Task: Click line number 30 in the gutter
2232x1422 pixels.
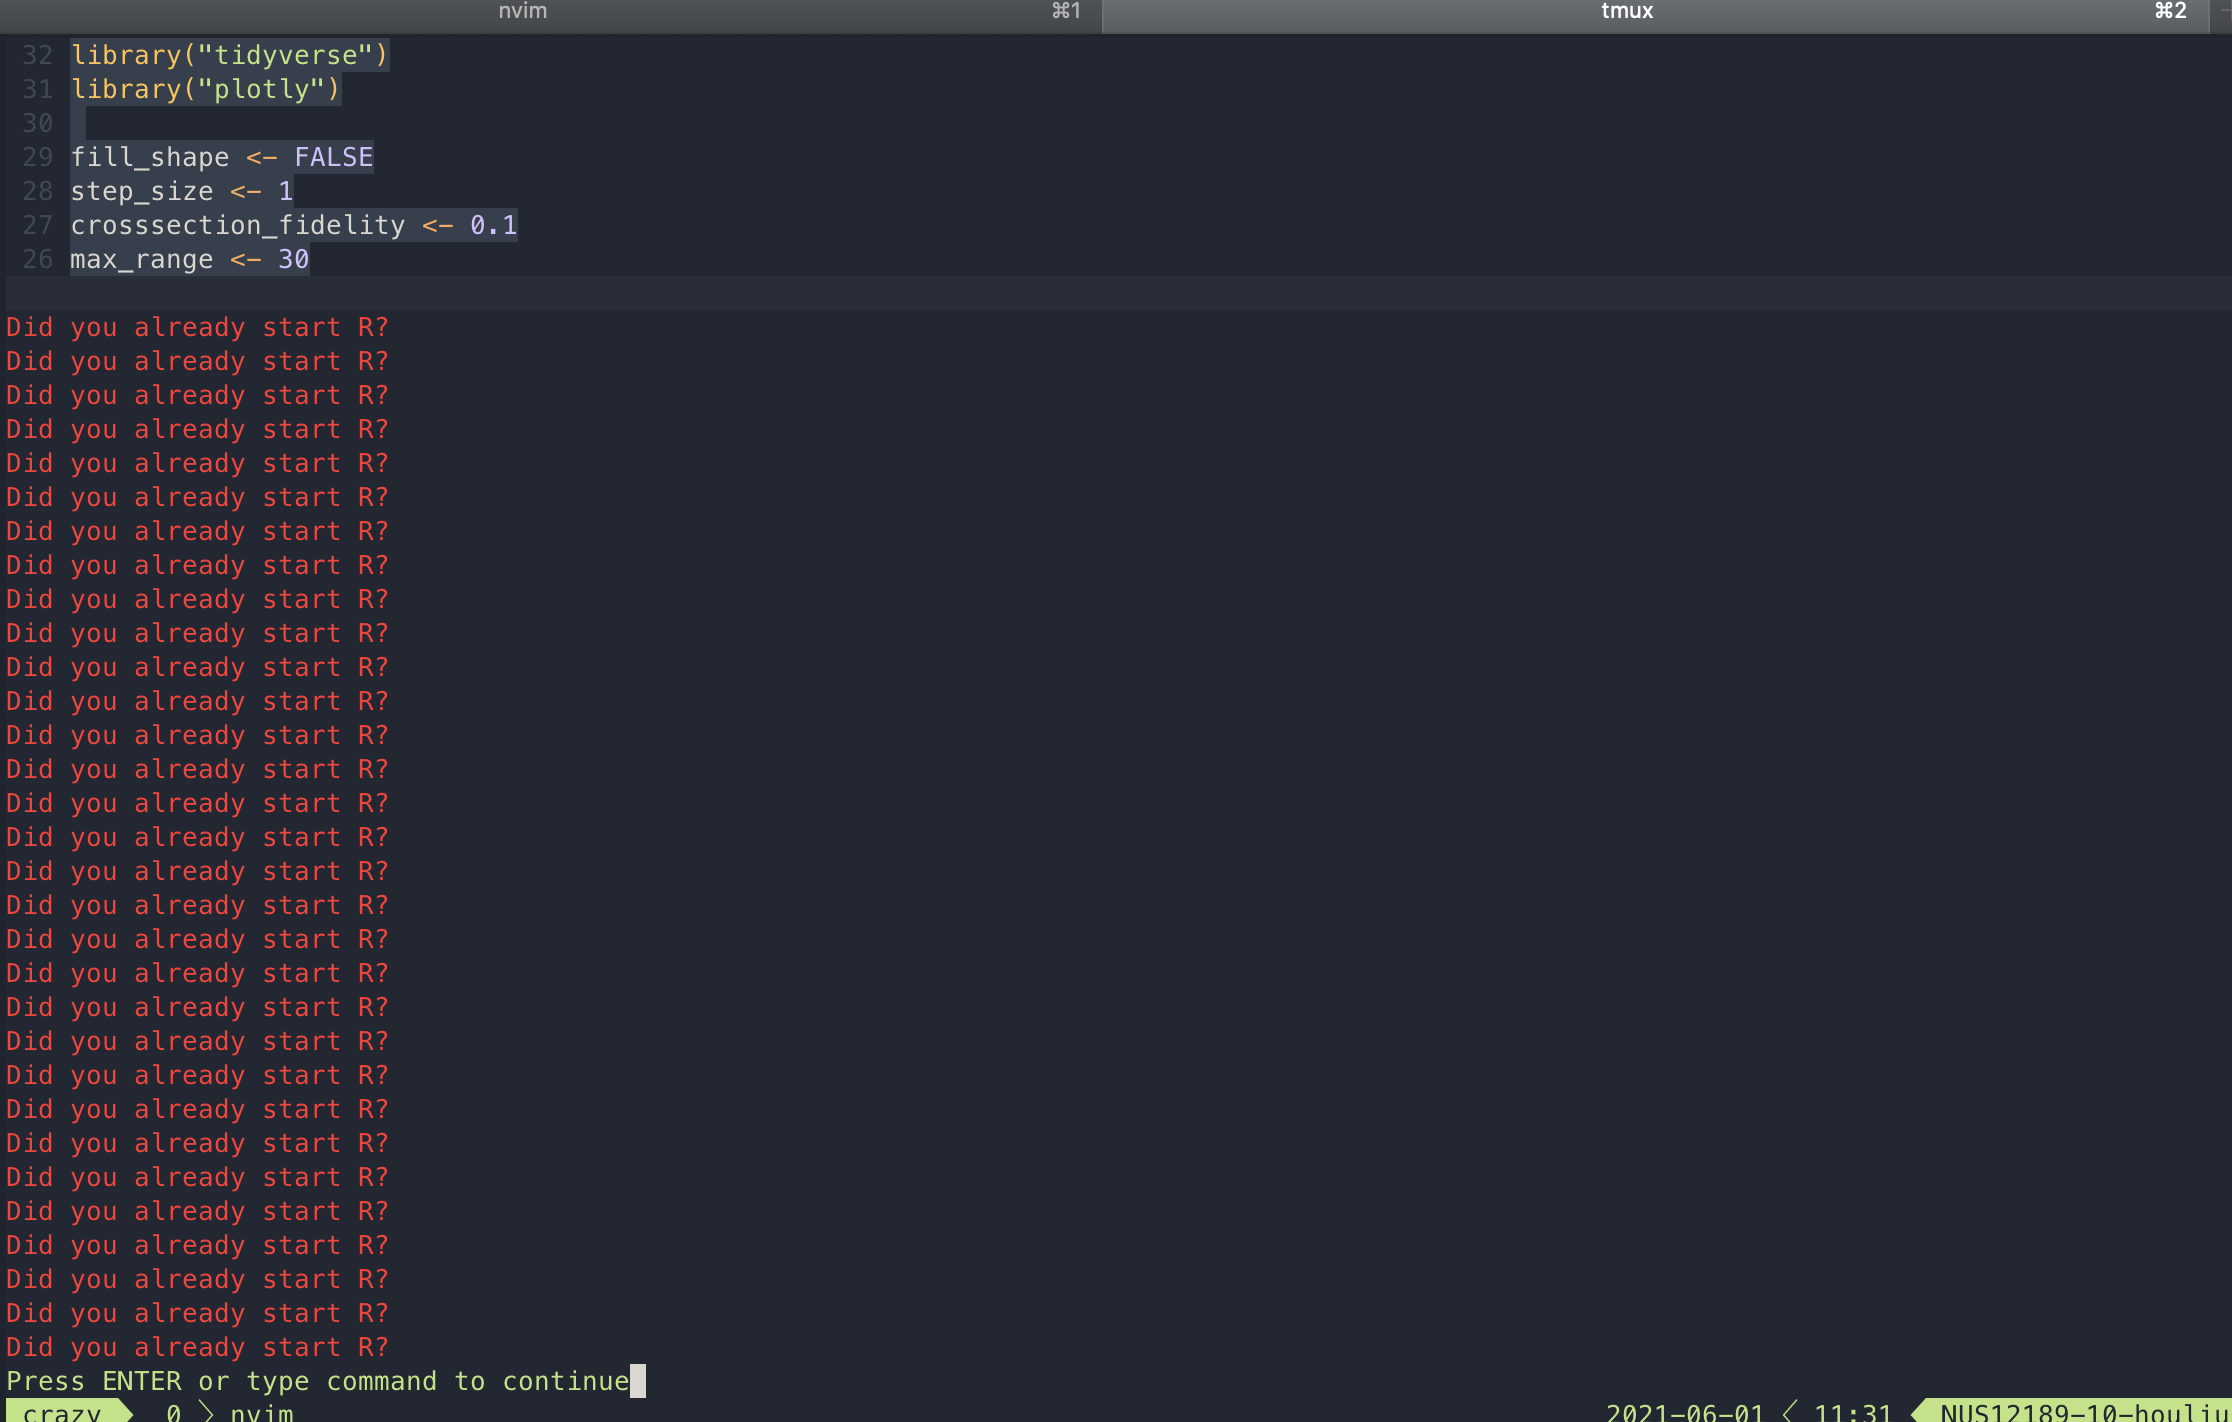Action: (37, 123)
